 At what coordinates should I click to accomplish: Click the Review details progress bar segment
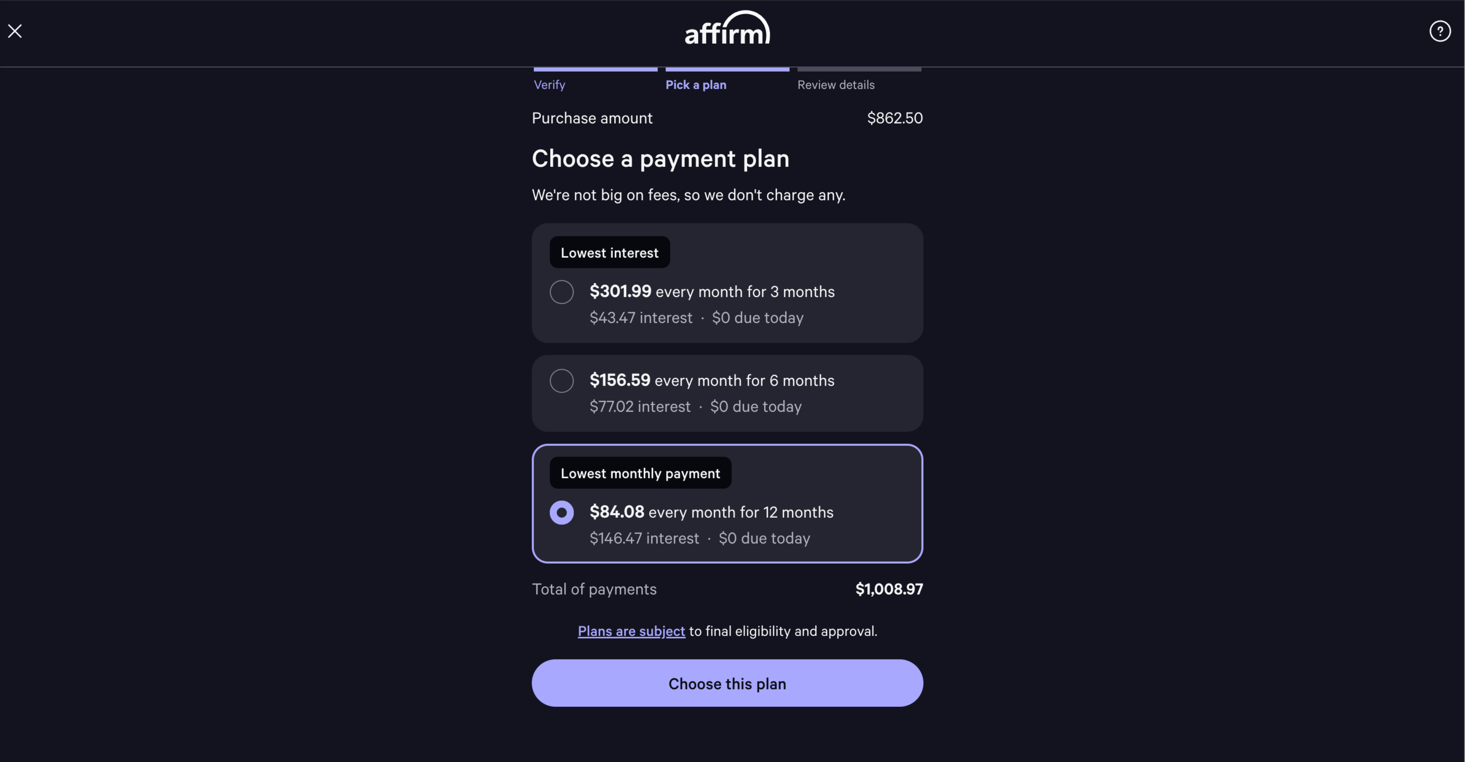coord(860,69)
